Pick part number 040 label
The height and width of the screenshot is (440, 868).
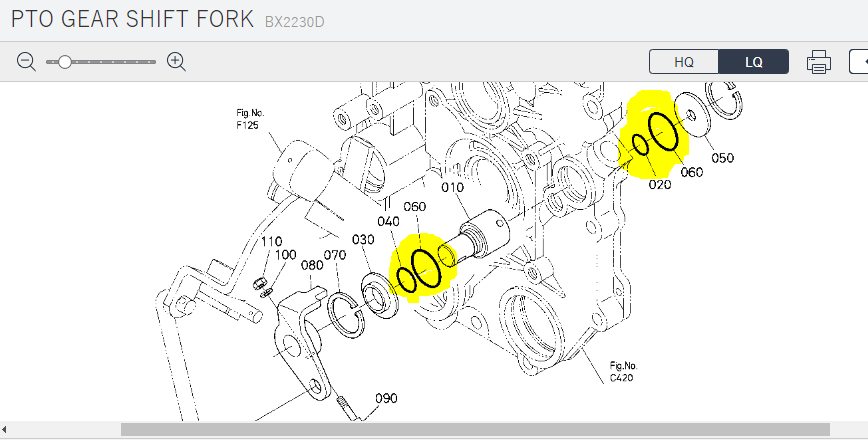pos(388,221)
